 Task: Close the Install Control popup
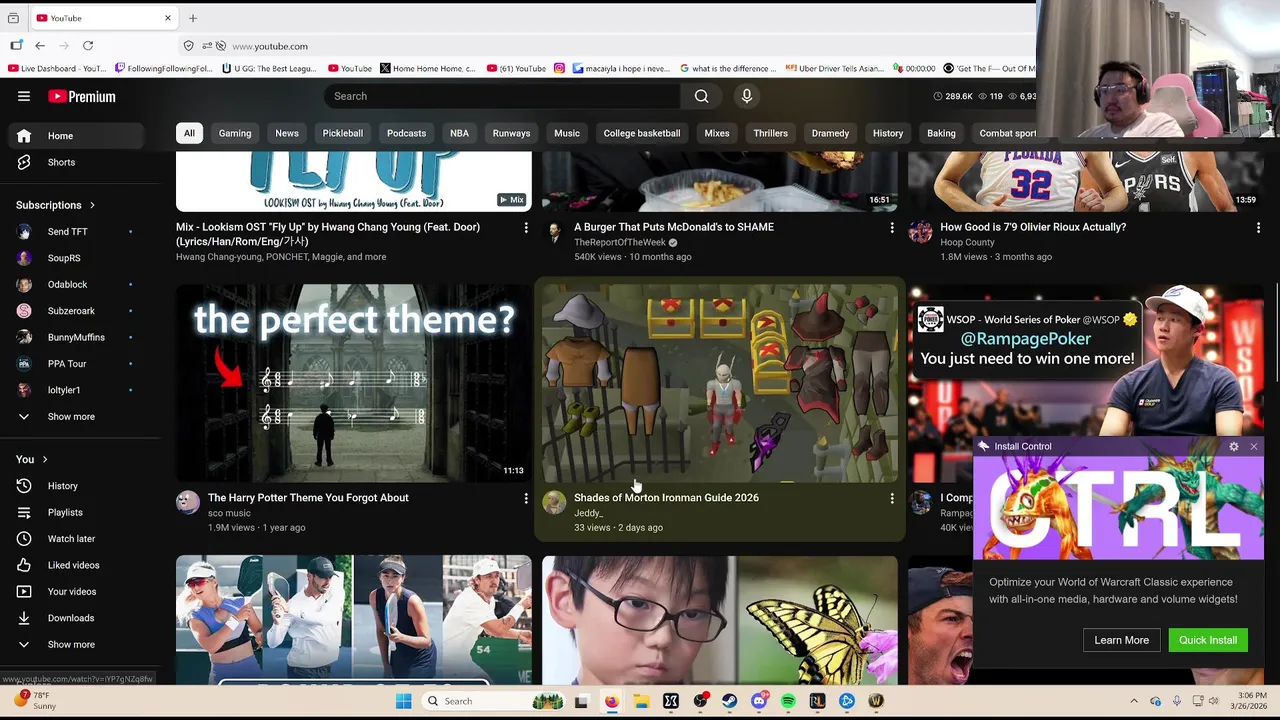[x=1254, y=446]
